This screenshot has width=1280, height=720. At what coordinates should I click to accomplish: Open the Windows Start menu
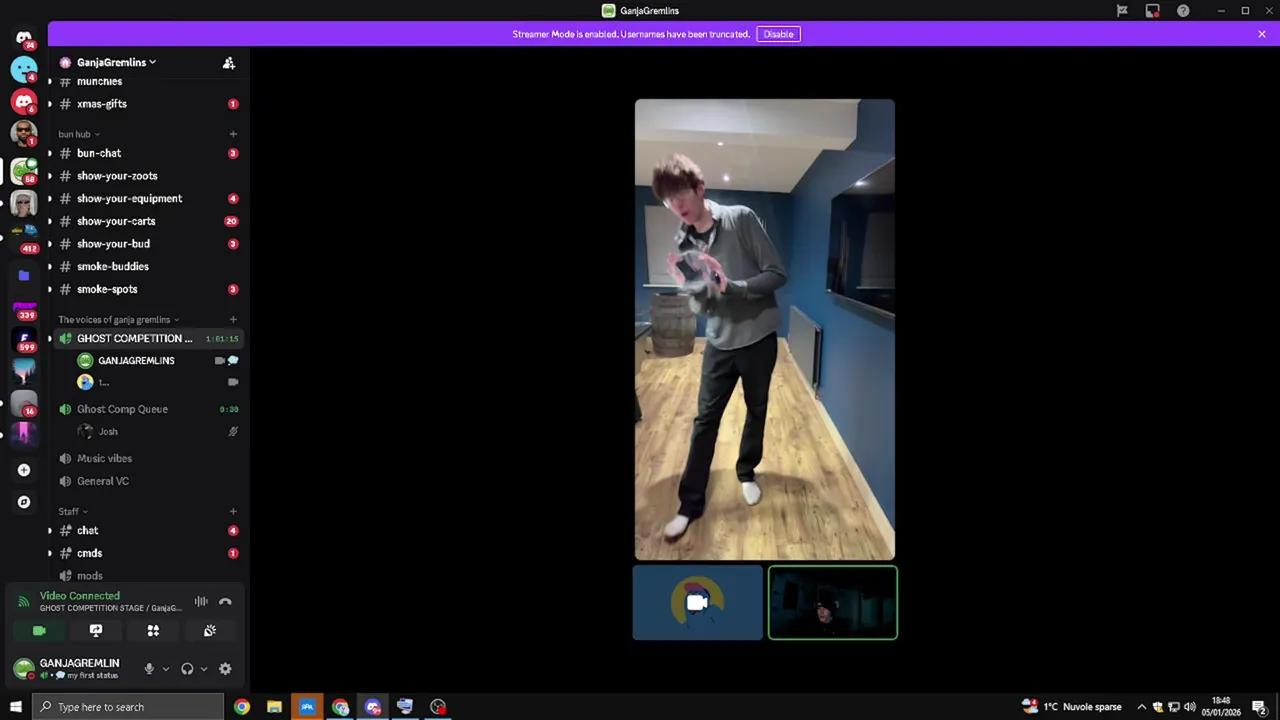15,707
